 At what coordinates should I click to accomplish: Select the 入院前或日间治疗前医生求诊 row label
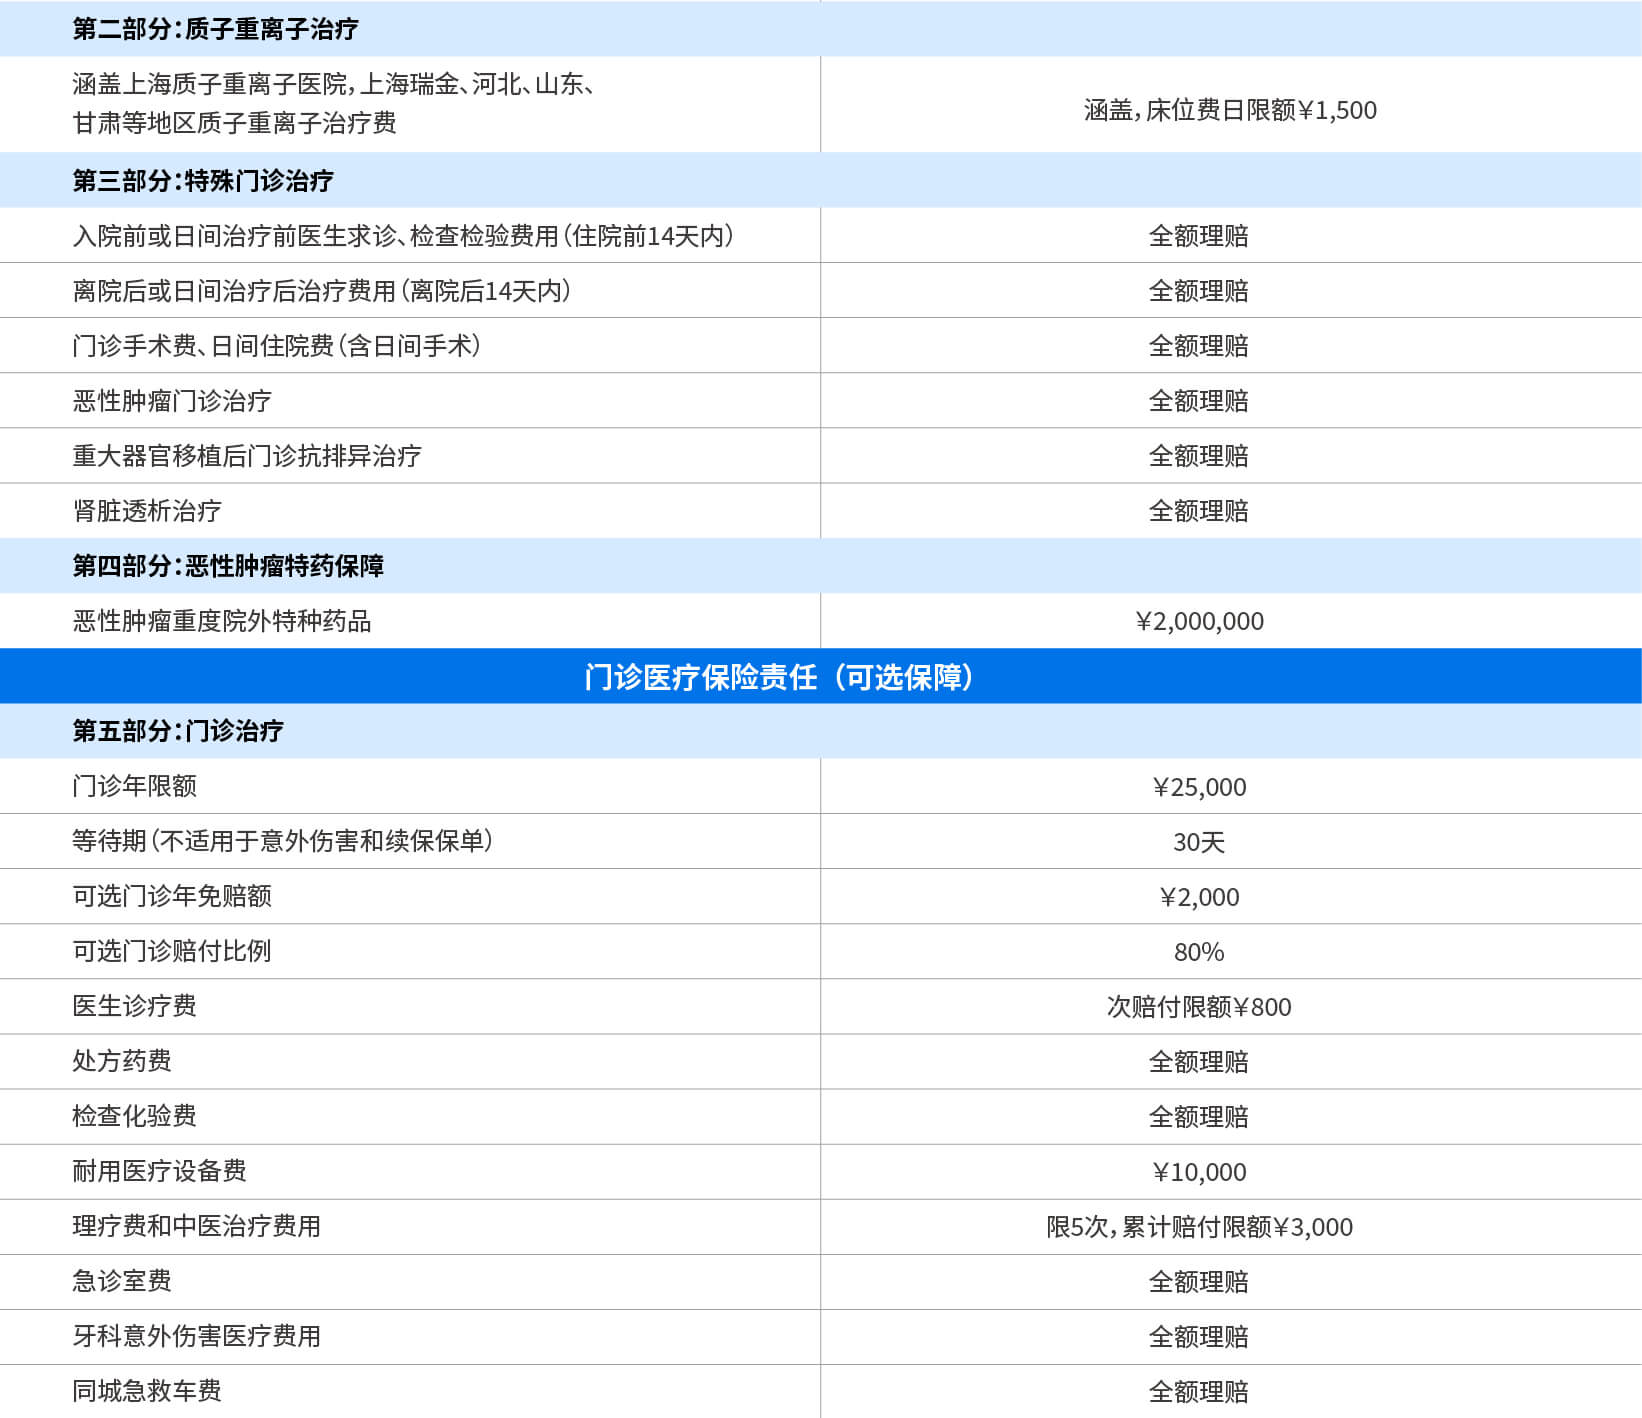(x=405, y=236)
